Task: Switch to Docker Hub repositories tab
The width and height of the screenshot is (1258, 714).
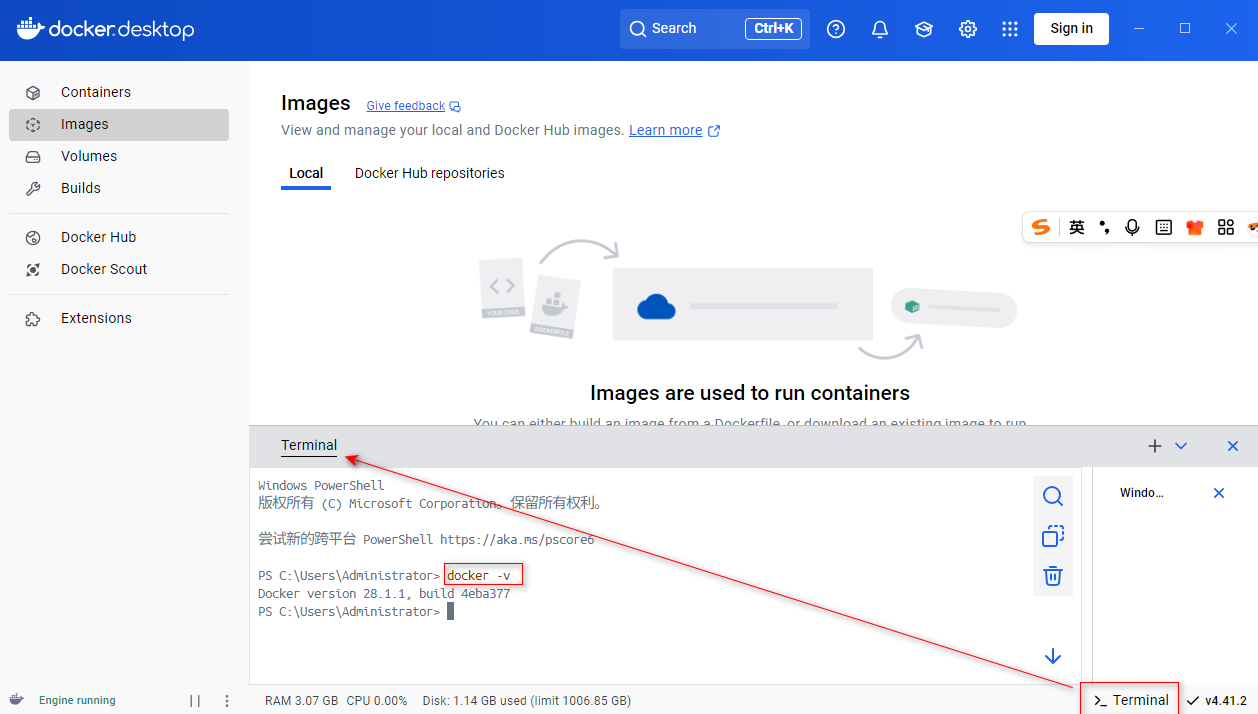Action: [429, 174]
